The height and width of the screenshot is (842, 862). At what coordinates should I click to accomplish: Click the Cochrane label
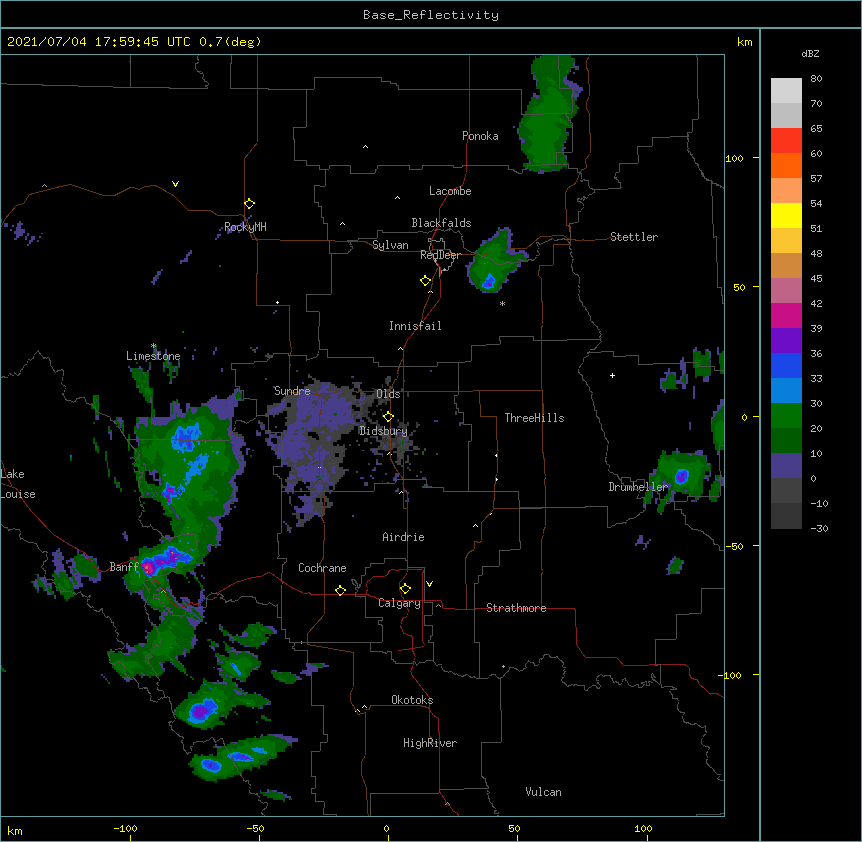point(322,568)
